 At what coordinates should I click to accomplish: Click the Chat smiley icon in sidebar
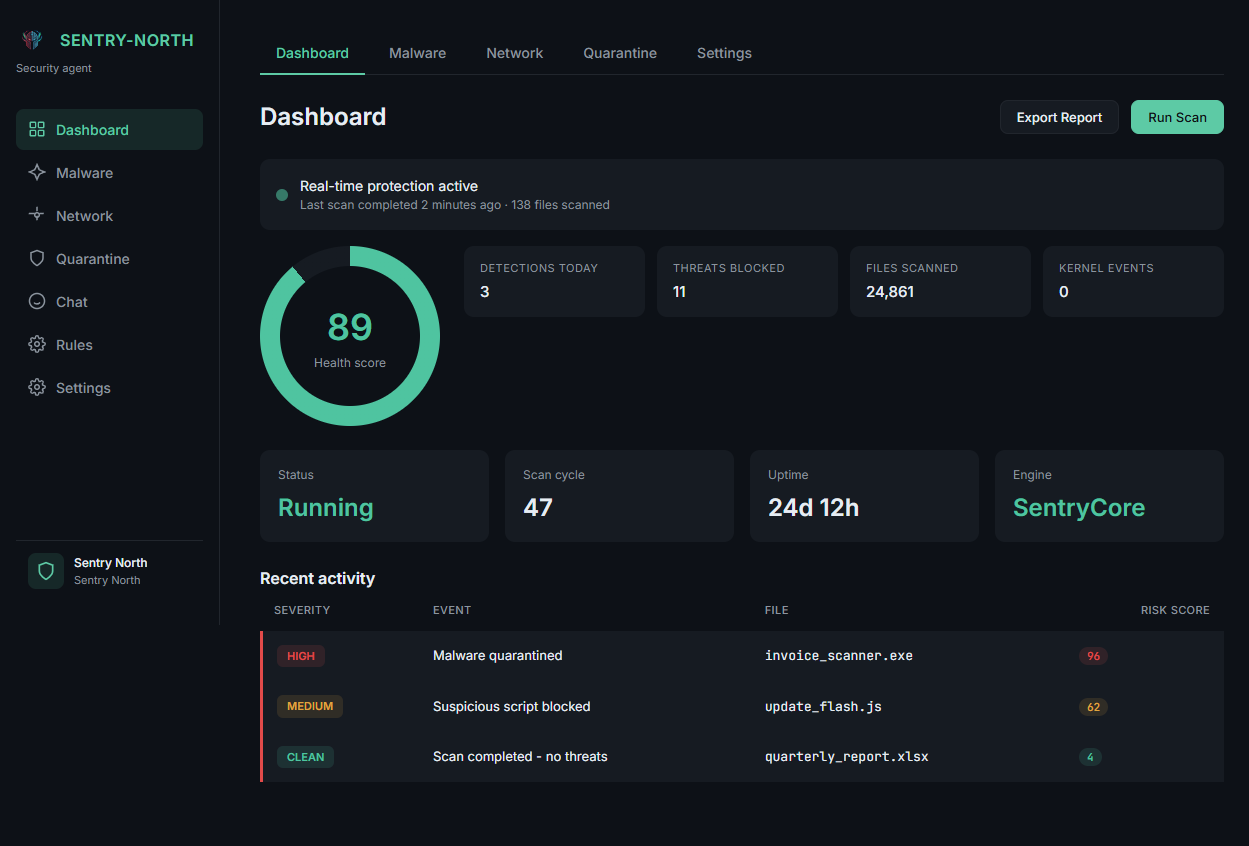tap(37, 302)
